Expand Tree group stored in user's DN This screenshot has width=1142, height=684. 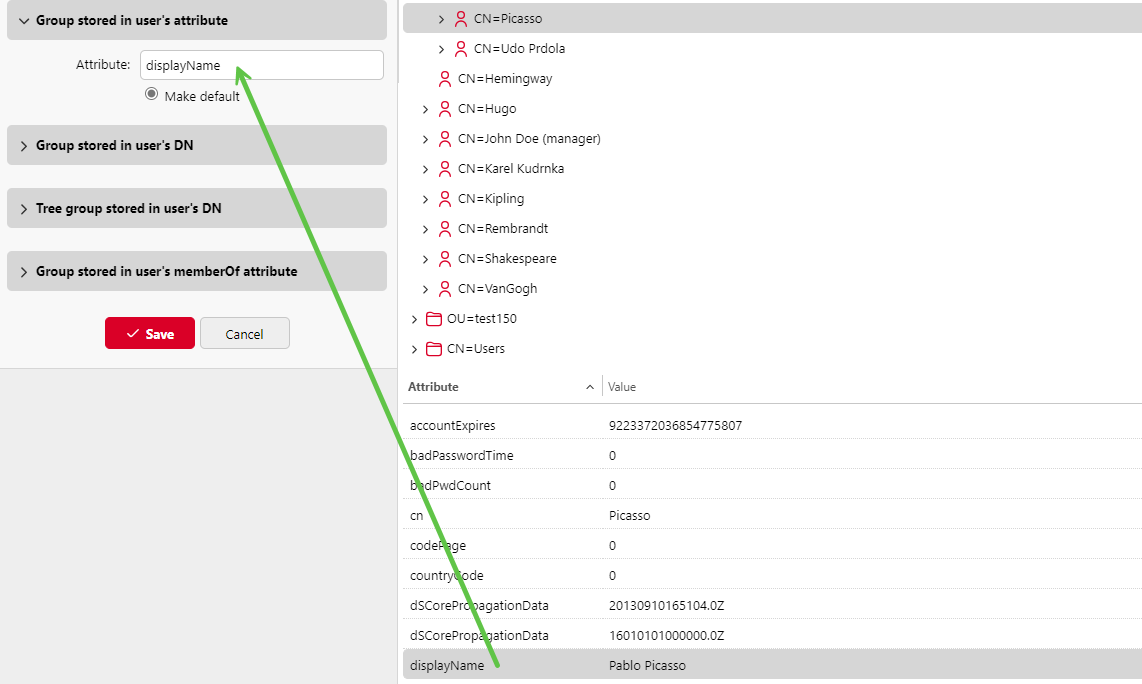pos(24,208)
